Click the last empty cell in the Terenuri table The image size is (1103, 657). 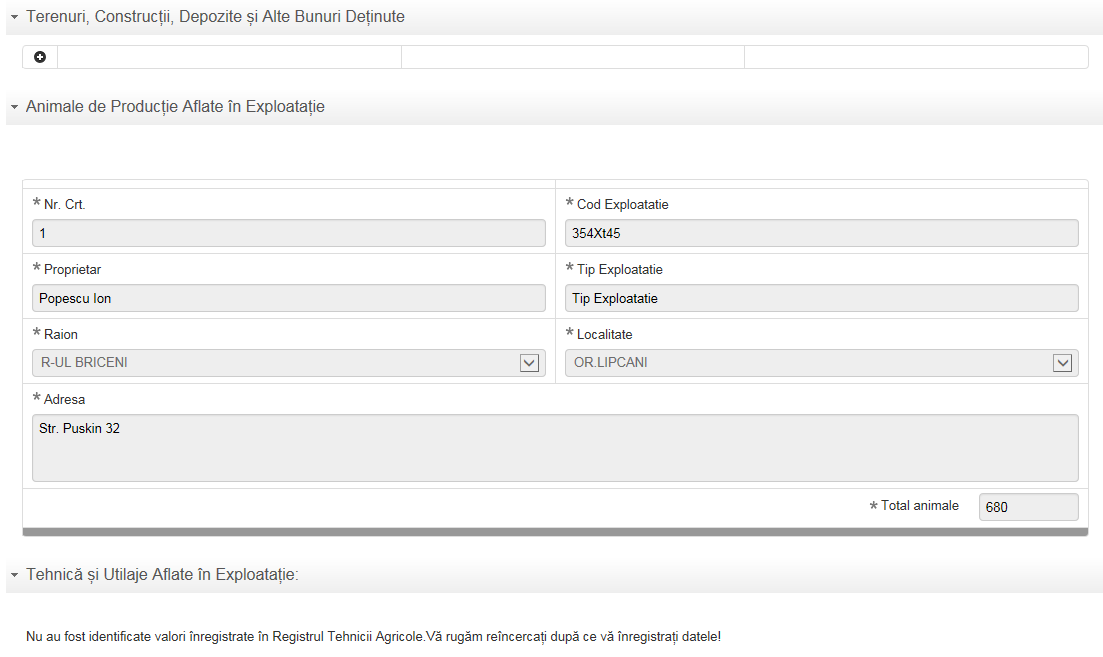[x=915, y=57]
